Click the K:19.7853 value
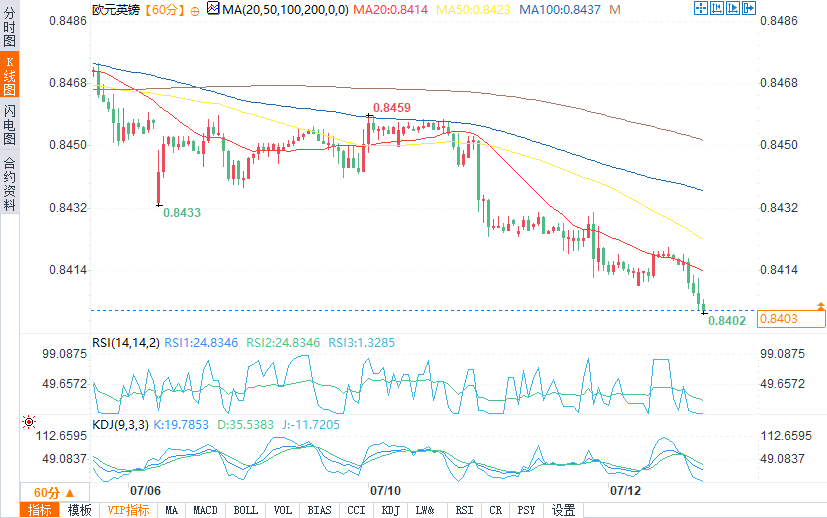The image size is (827, 518). pyautogui.click(x=181, y=425)
